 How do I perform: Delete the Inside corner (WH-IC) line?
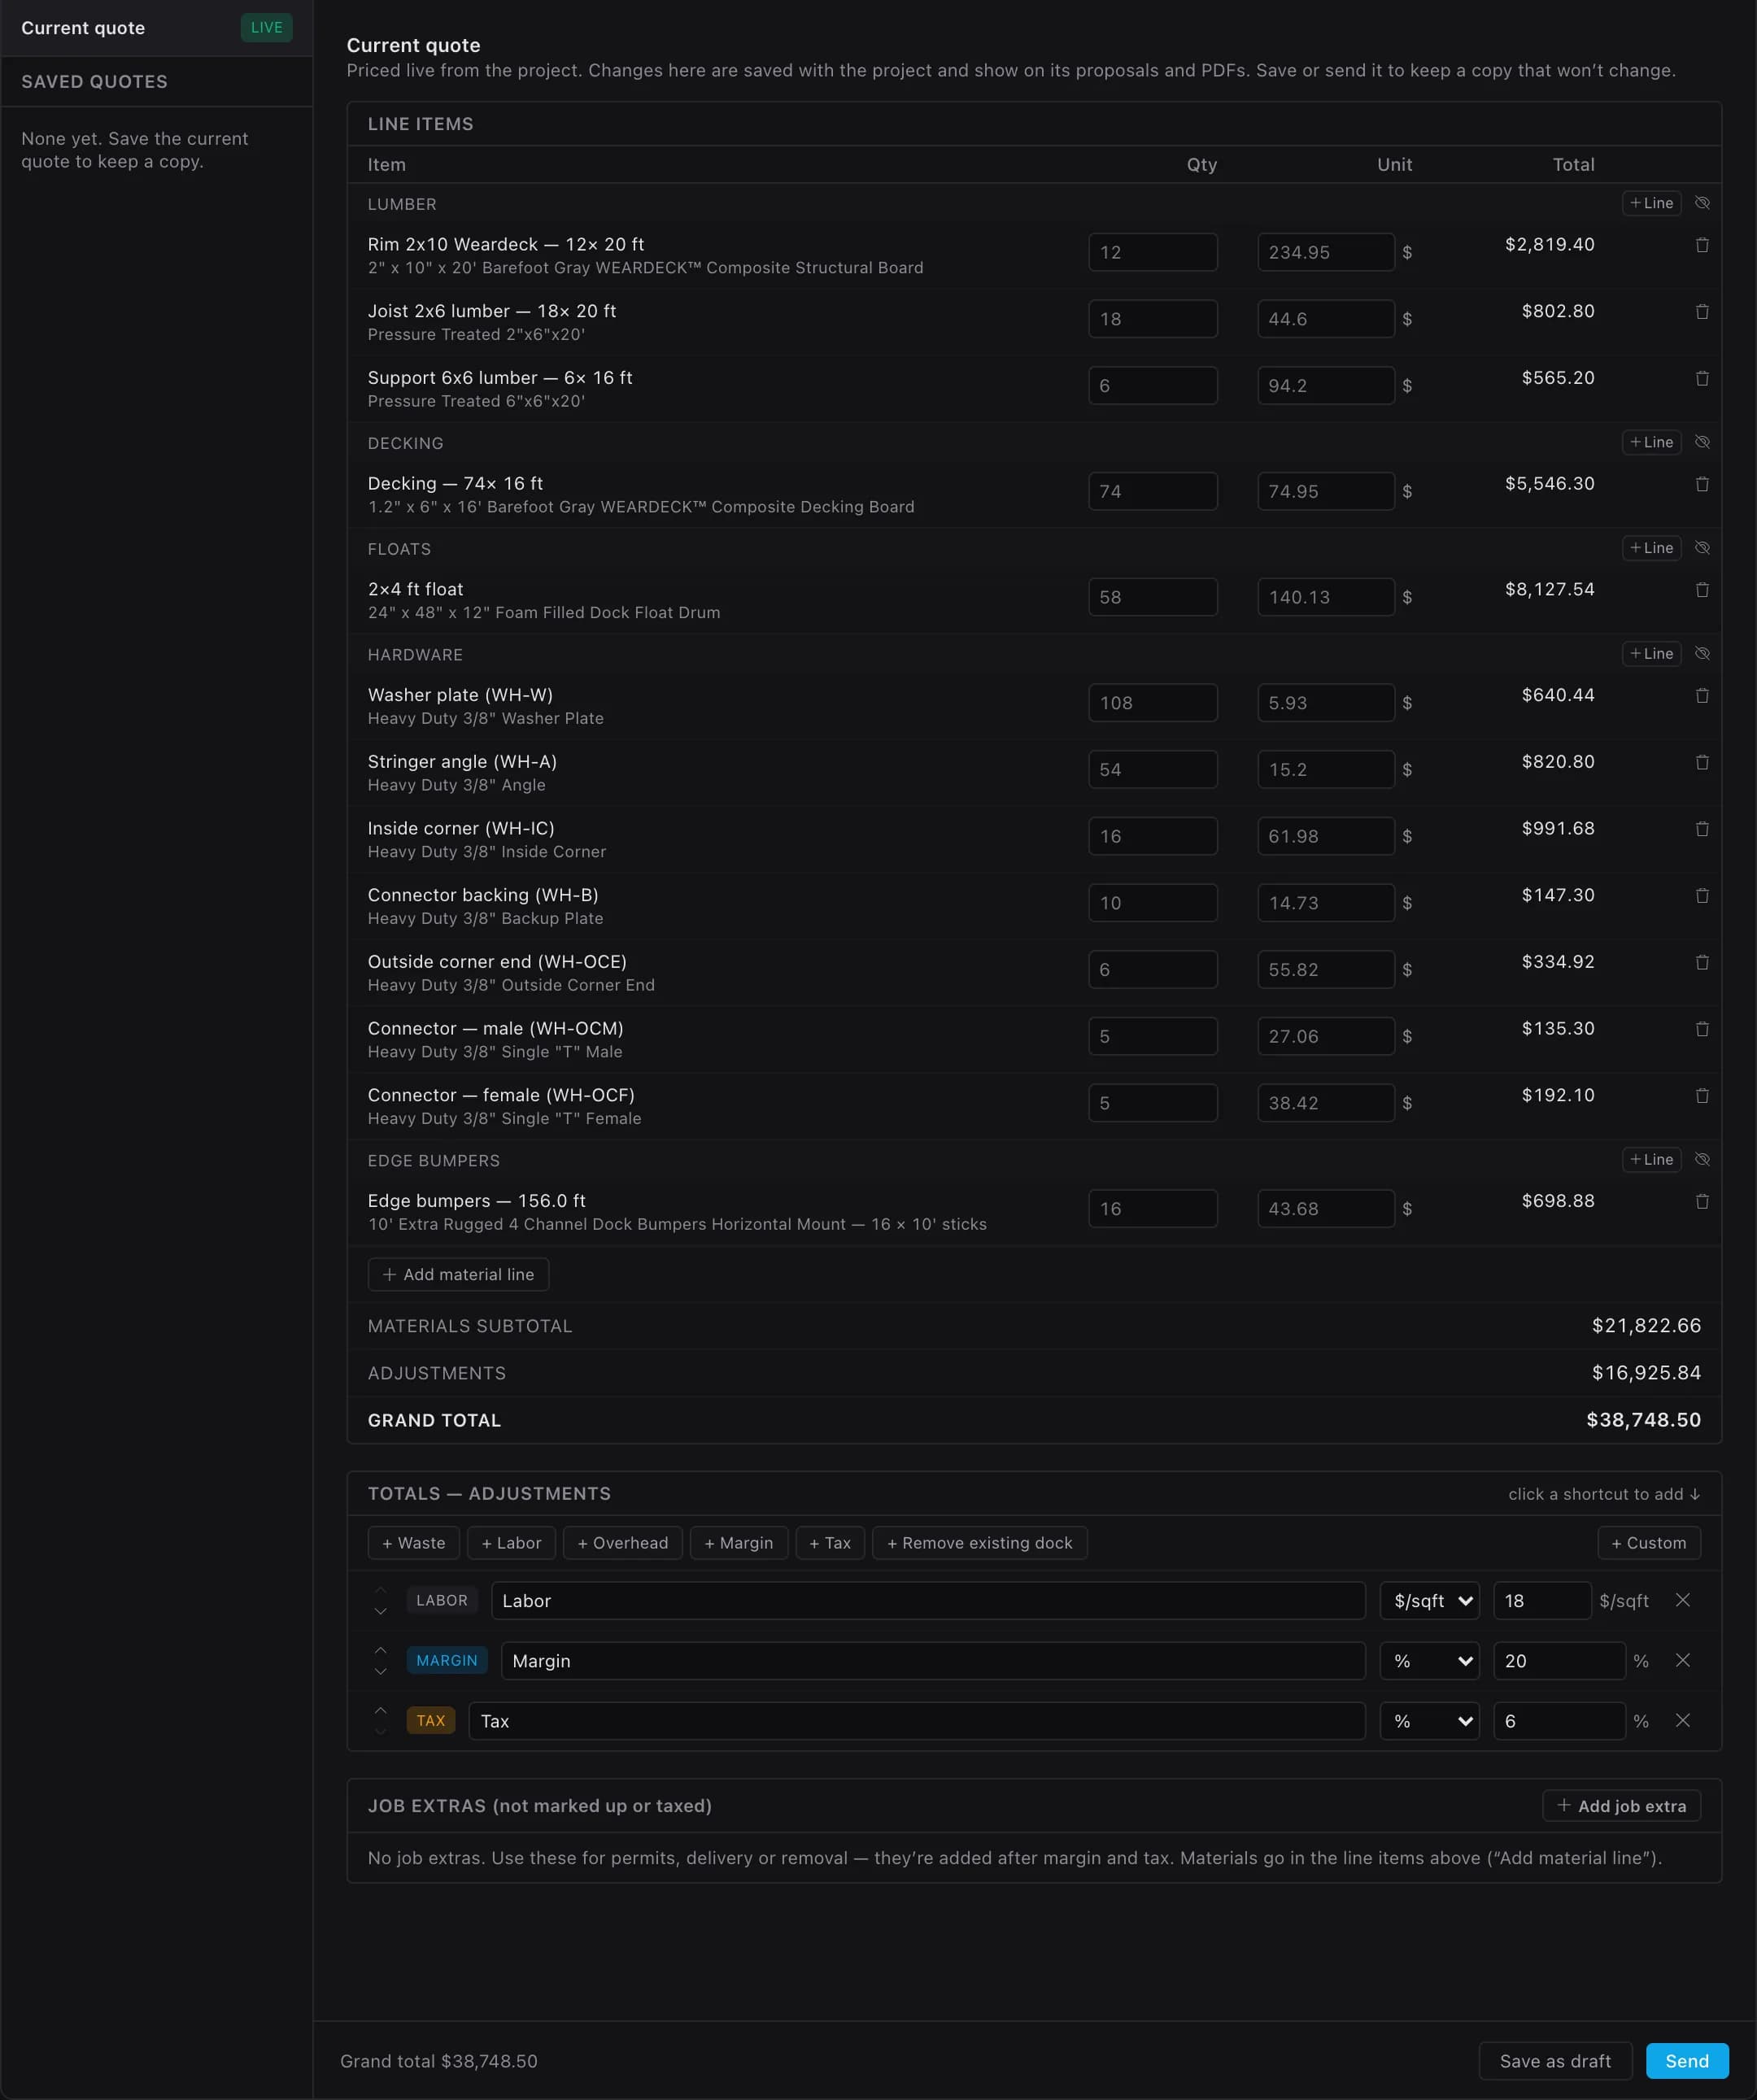pos(1702,829)
